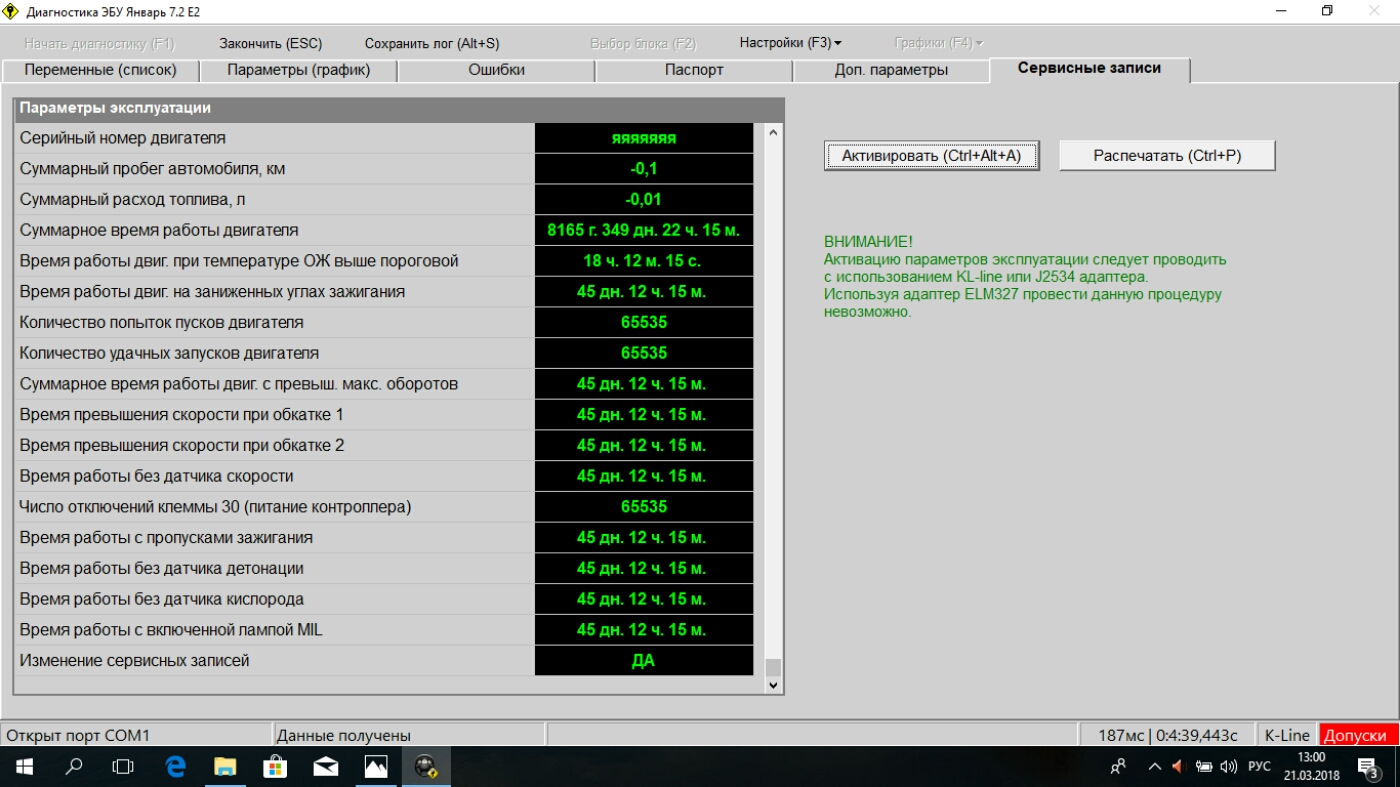Click the battery status tray icon
The height and width of the screenshot is (787, 1400).
coord(1204,767)
